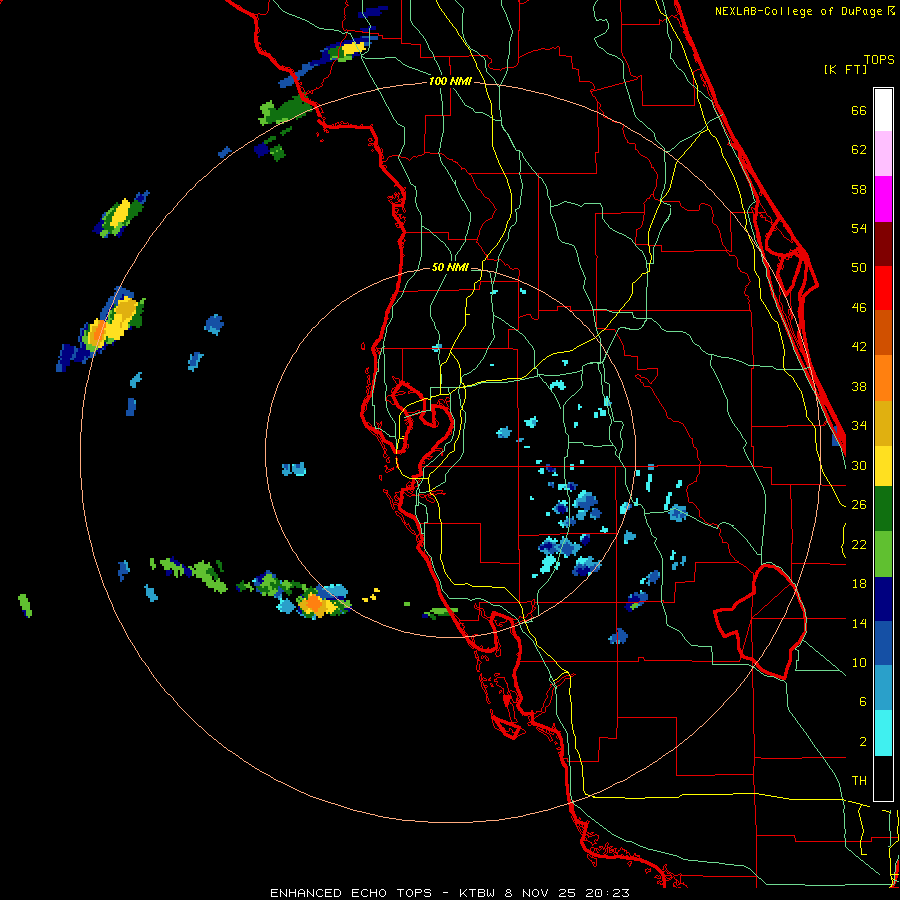Click the magenta legend swatch
This screenshot has width=900, height=900.
[x=883, y=199]
